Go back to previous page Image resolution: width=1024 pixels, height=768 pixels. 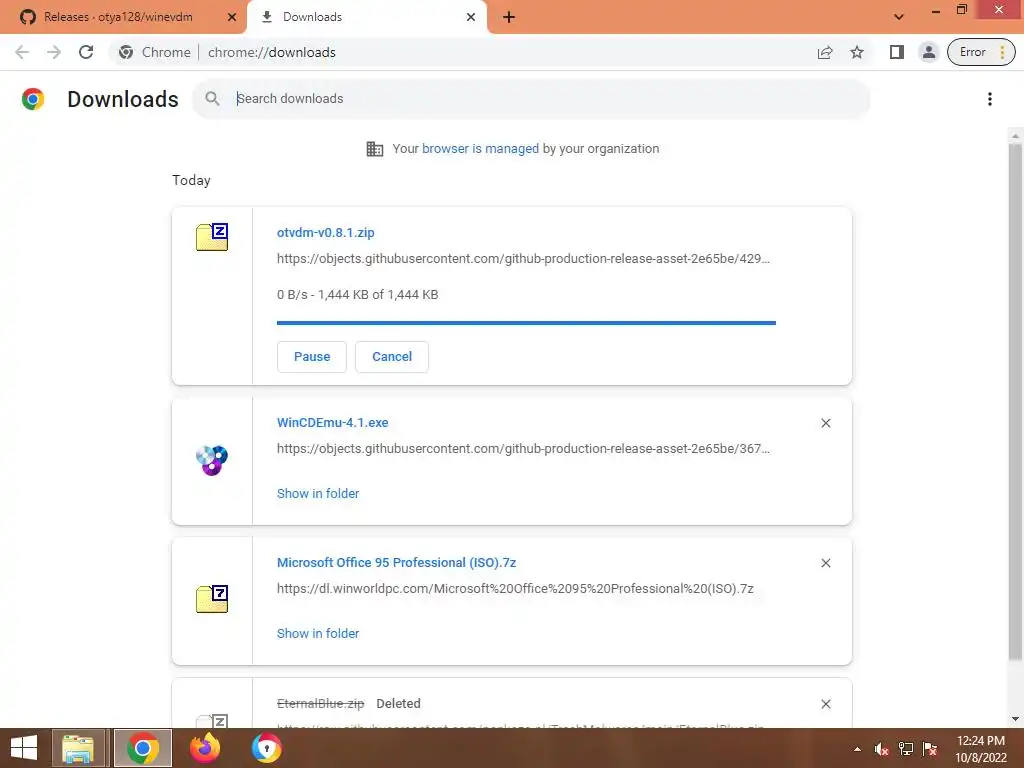pyautogui.click(x=22, y=52)
